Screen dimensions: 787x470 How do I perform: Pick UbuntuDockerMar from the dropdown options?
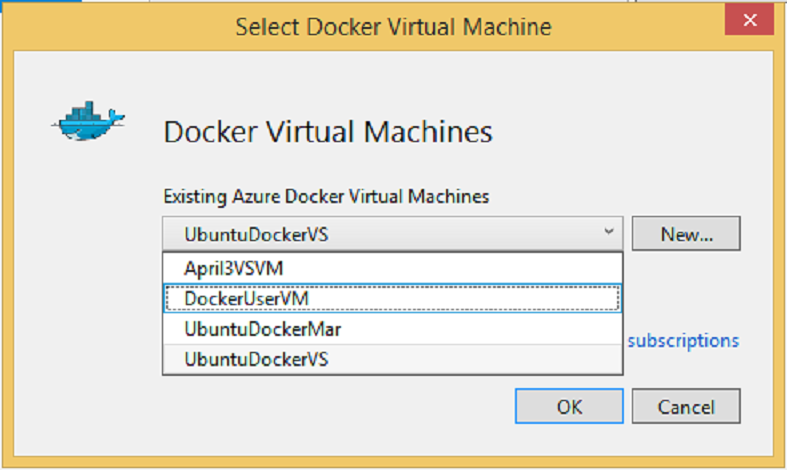click(x=392, y=329)
